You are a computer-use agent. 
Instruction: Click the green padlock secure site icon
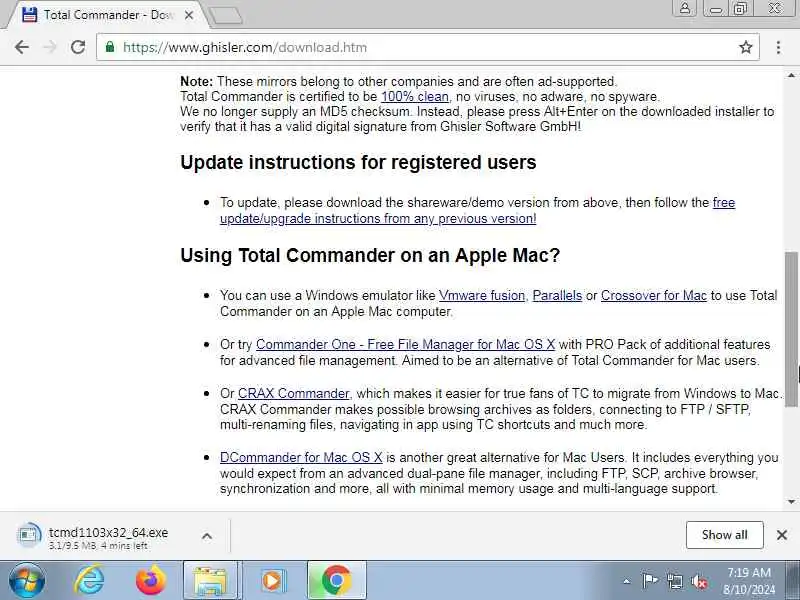pos(110,47)
